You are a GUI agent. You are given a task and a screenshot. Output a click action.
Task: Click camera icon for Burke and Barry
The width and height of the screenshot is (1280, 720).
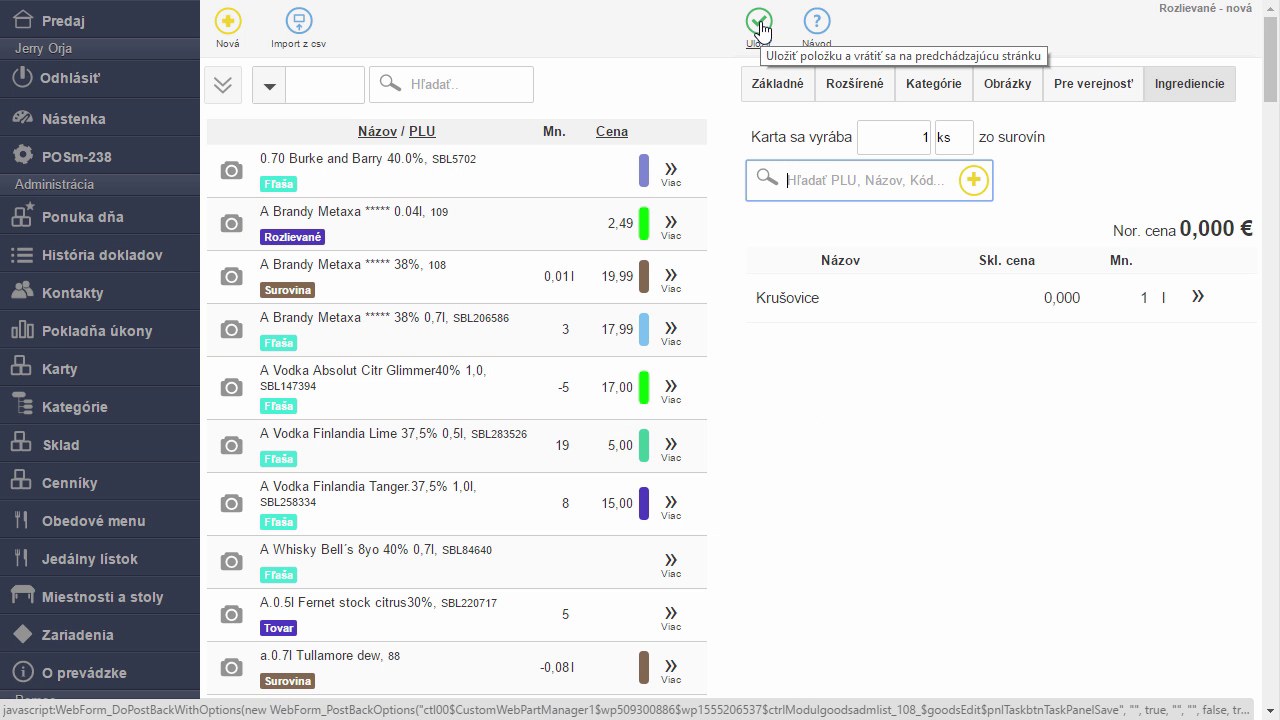tap(231, 171)
